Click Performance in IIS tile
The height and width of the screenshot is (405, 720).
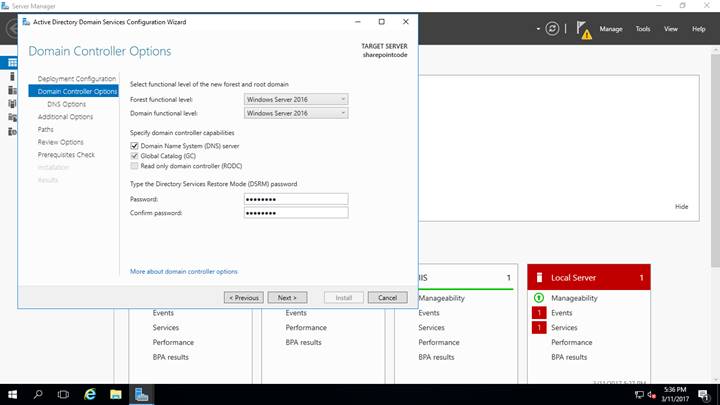pyautogui.click(x=439, y=342)
